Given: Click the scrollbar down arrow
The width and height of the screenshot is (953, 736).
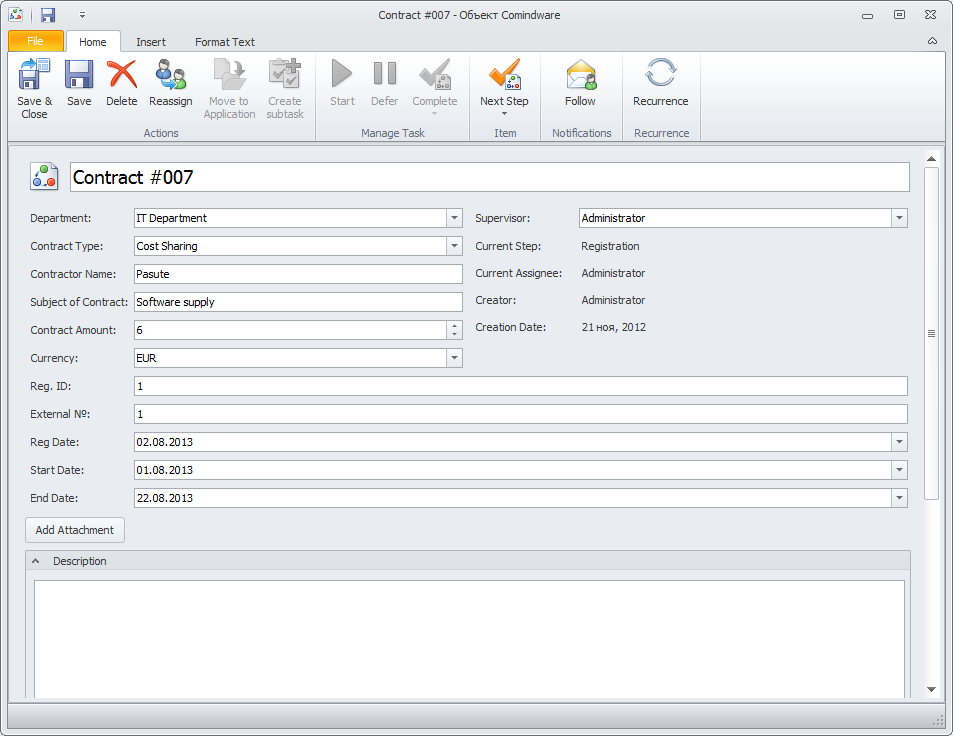Looking at the screenshot, I should [931, 689].
